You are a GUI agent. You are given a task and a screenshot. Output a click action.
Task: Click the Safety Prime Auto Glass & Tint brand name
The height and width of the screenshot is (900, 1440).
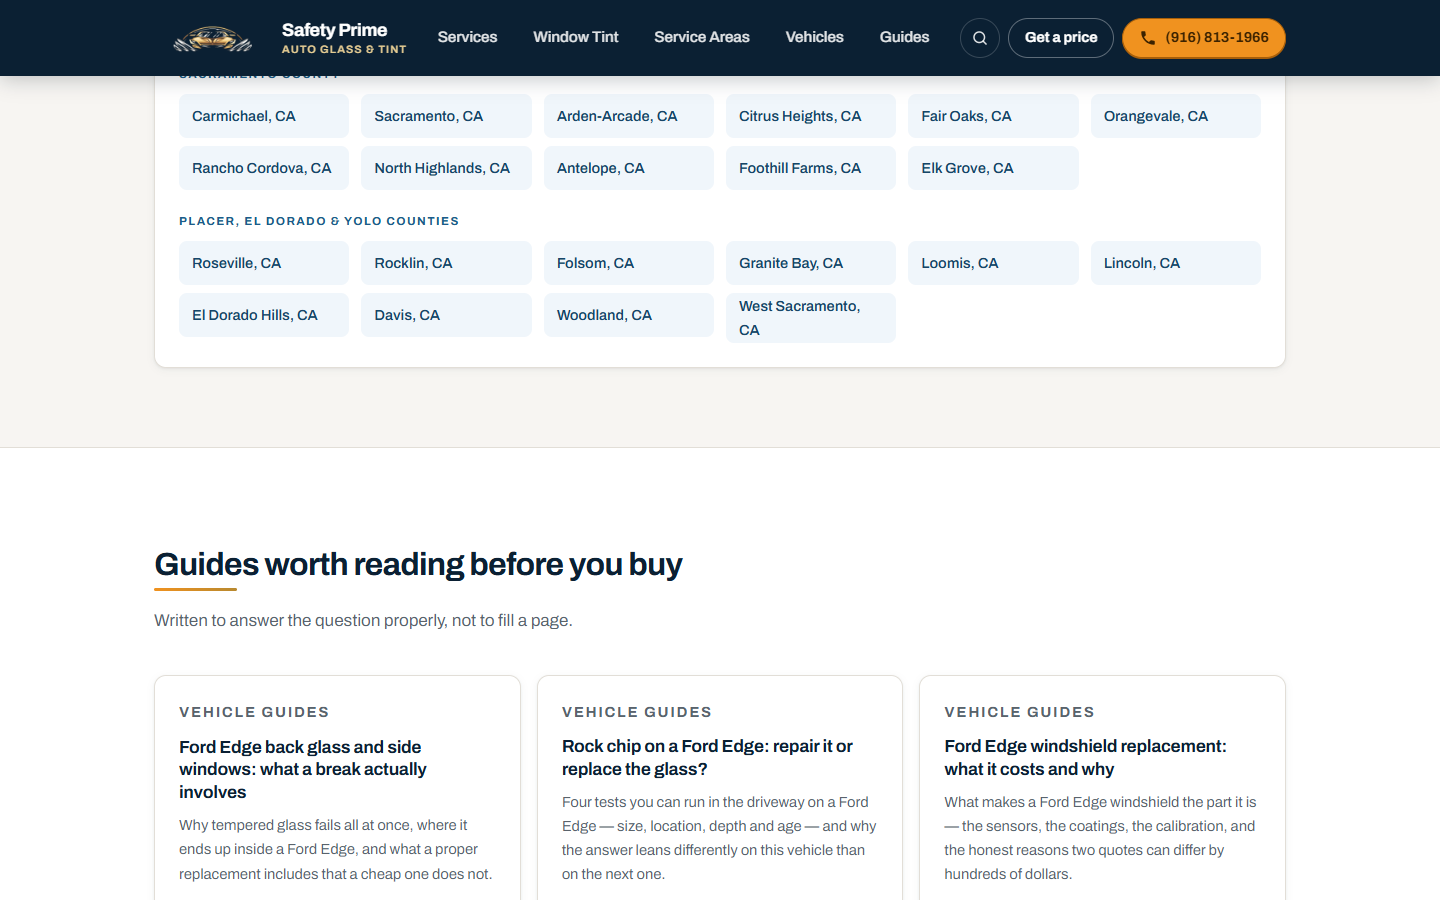[x=344, y=38]
